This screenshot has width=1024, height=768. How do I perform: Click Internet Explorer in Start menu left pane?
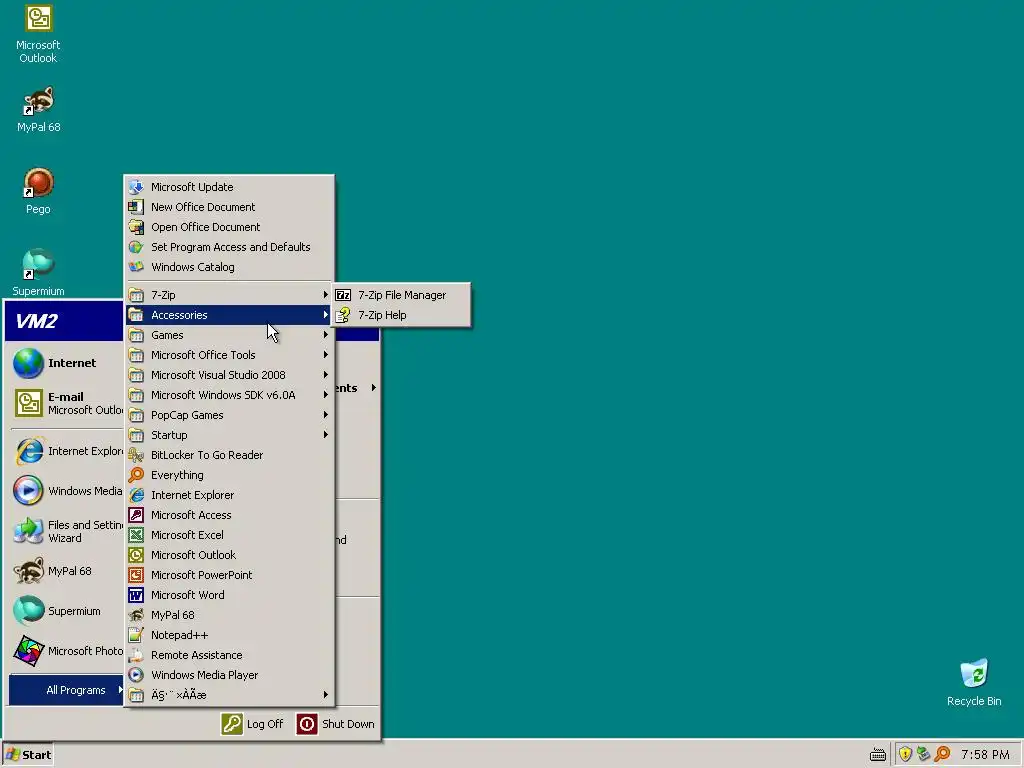tap(67, 451)
